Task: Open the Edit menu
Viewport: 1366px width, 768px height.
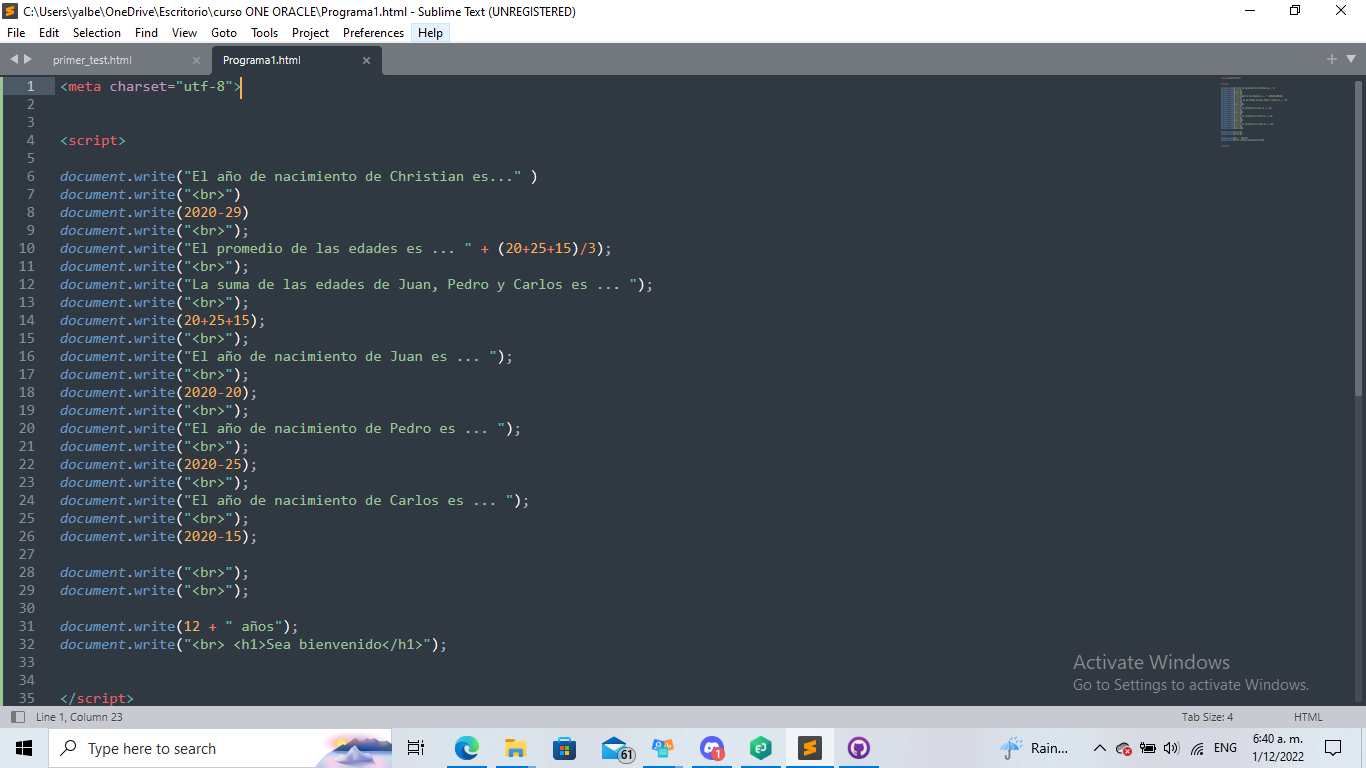Action: coord(49,33)
